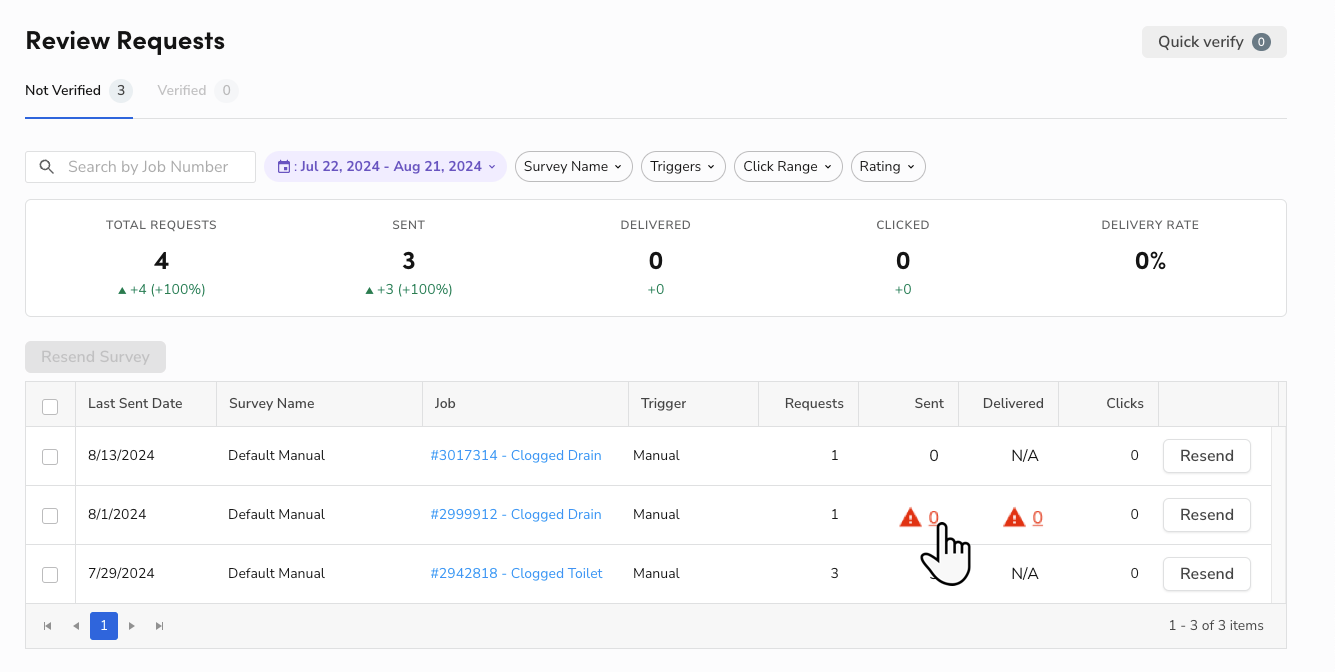Click the TOTAL REQUESTS stat value 4
1335x672 pixels.
pos(161,262)
